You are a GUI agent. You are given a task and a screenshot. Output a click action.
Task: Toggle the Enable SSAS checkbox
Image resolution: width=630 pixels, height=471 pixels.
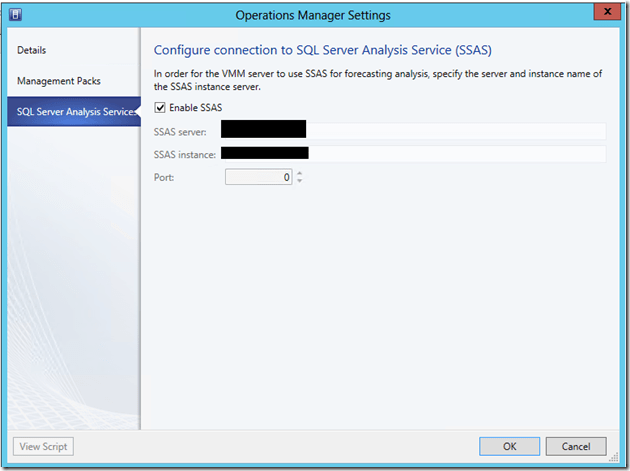click(160, 108)
